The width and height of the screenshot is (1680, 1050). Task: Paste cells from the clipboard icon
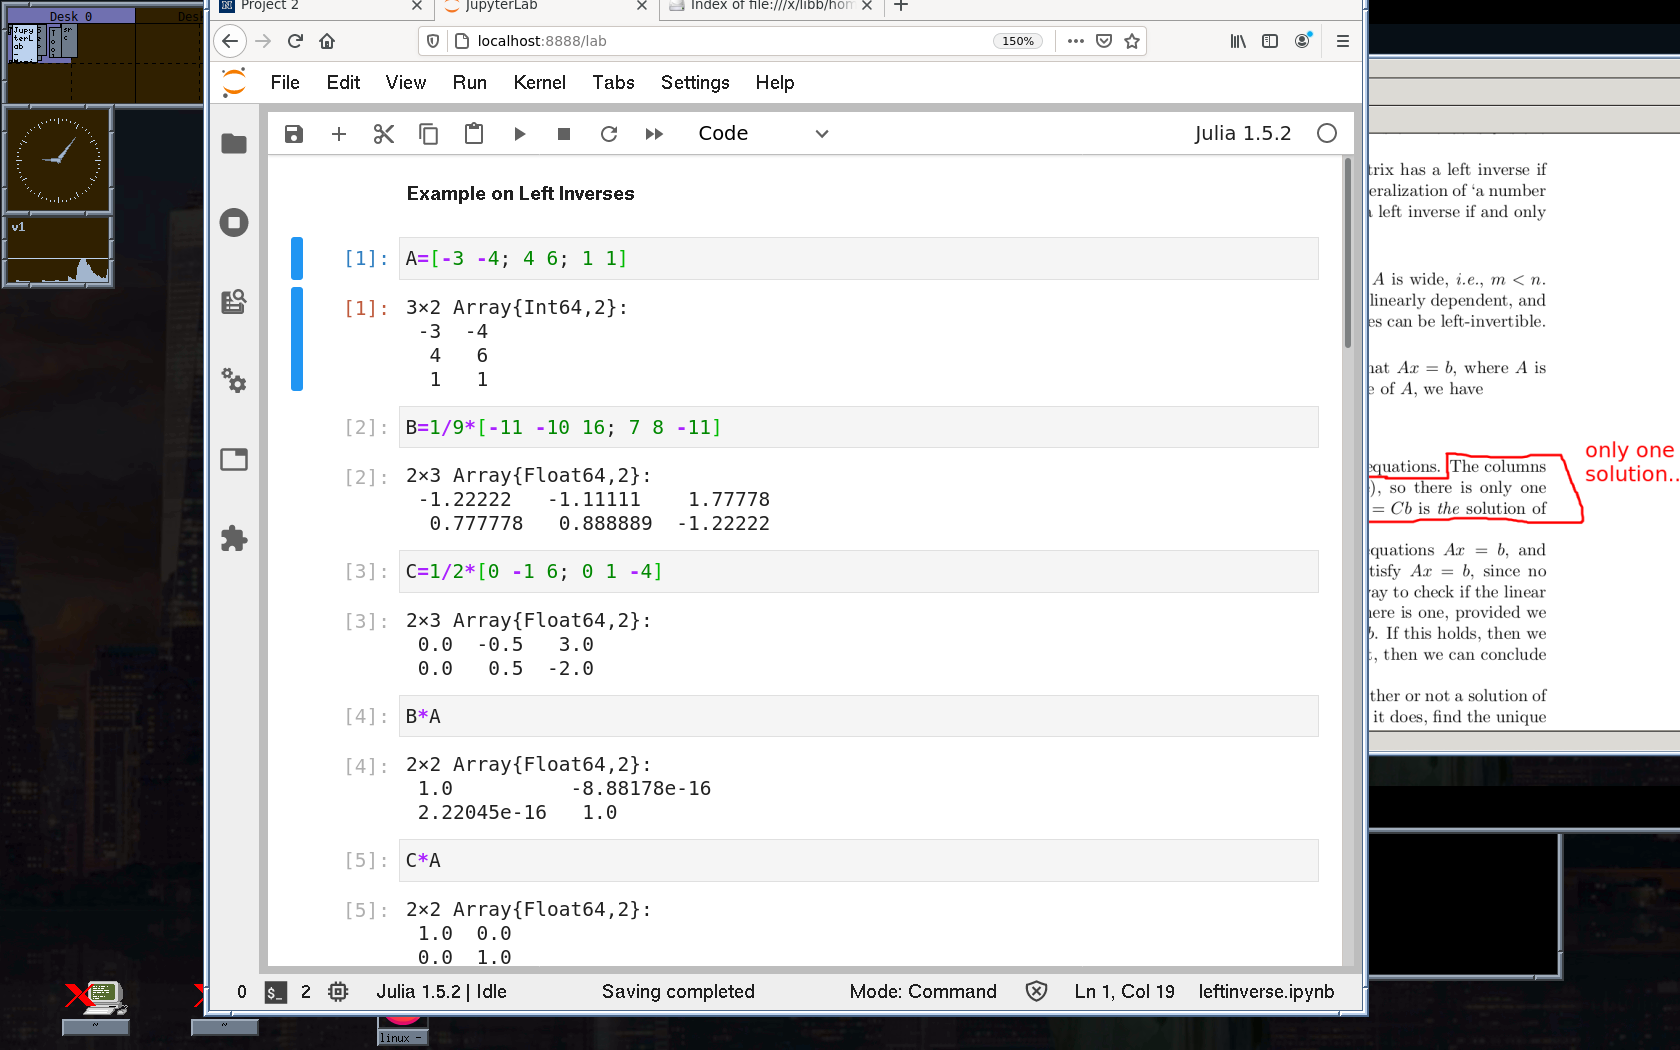point(474,134)
